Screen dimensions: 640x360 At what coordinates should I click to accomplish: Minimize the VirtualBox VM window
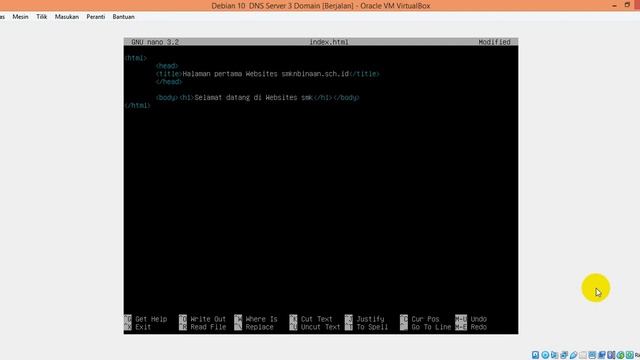coord(614,5)
